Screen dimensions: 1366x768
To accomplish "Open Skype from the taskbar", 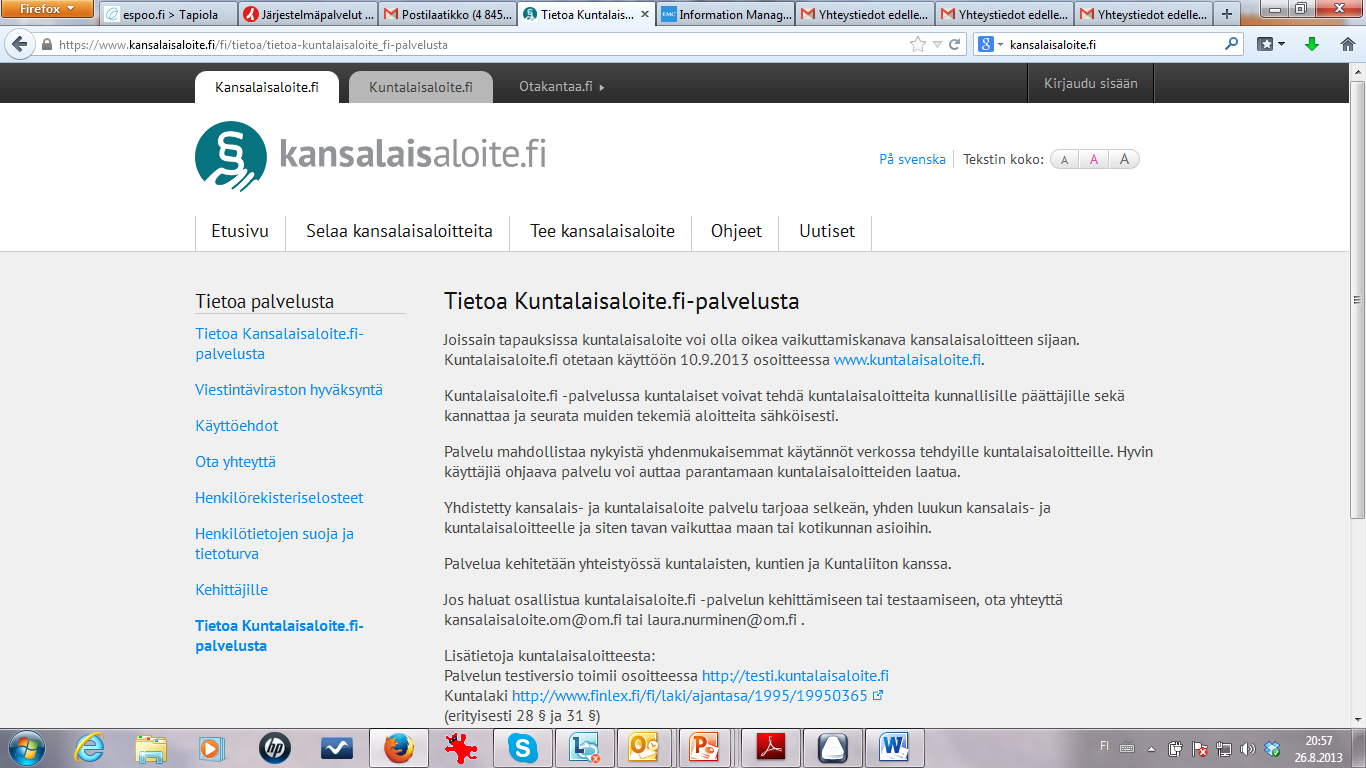I will [x=521, y=747].
